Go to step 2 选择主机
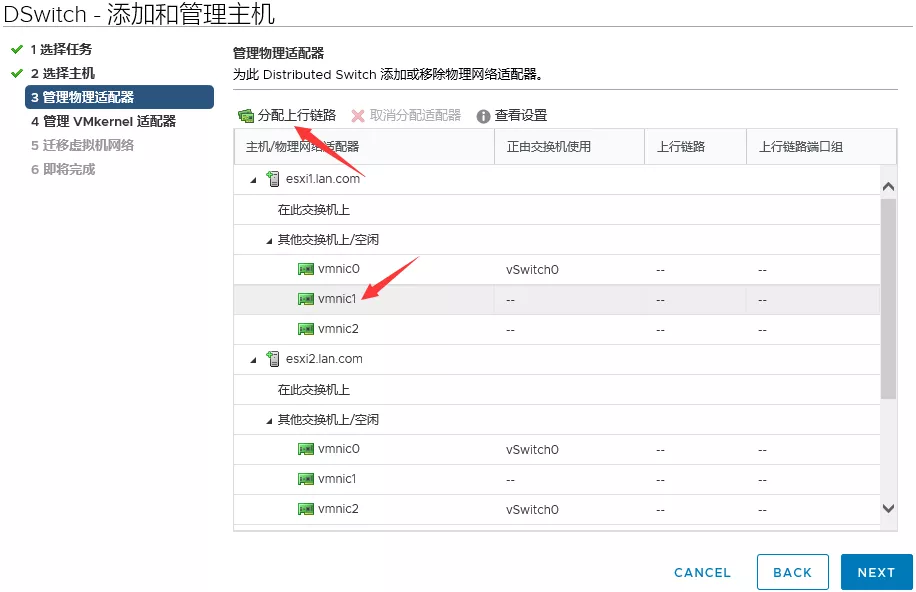 (x=68, y=73)
